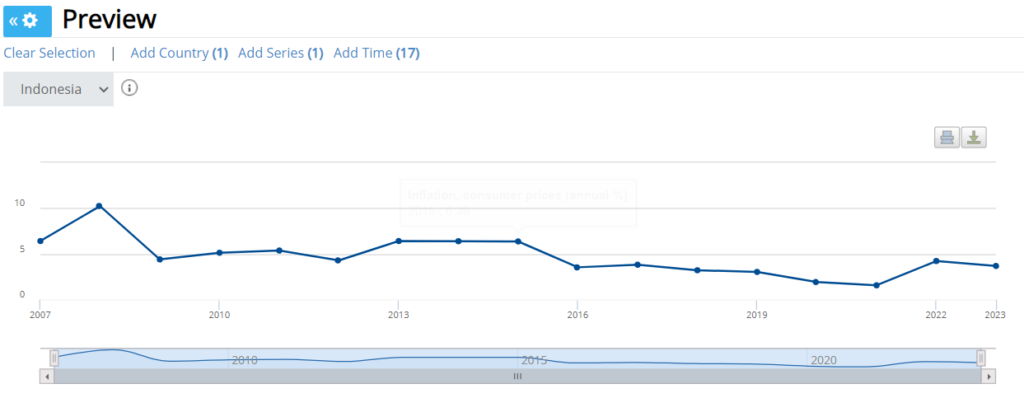This screenshot has width=1024, height=398.
Task: Click the 10 y-axis label
Action: pos(20,203)
